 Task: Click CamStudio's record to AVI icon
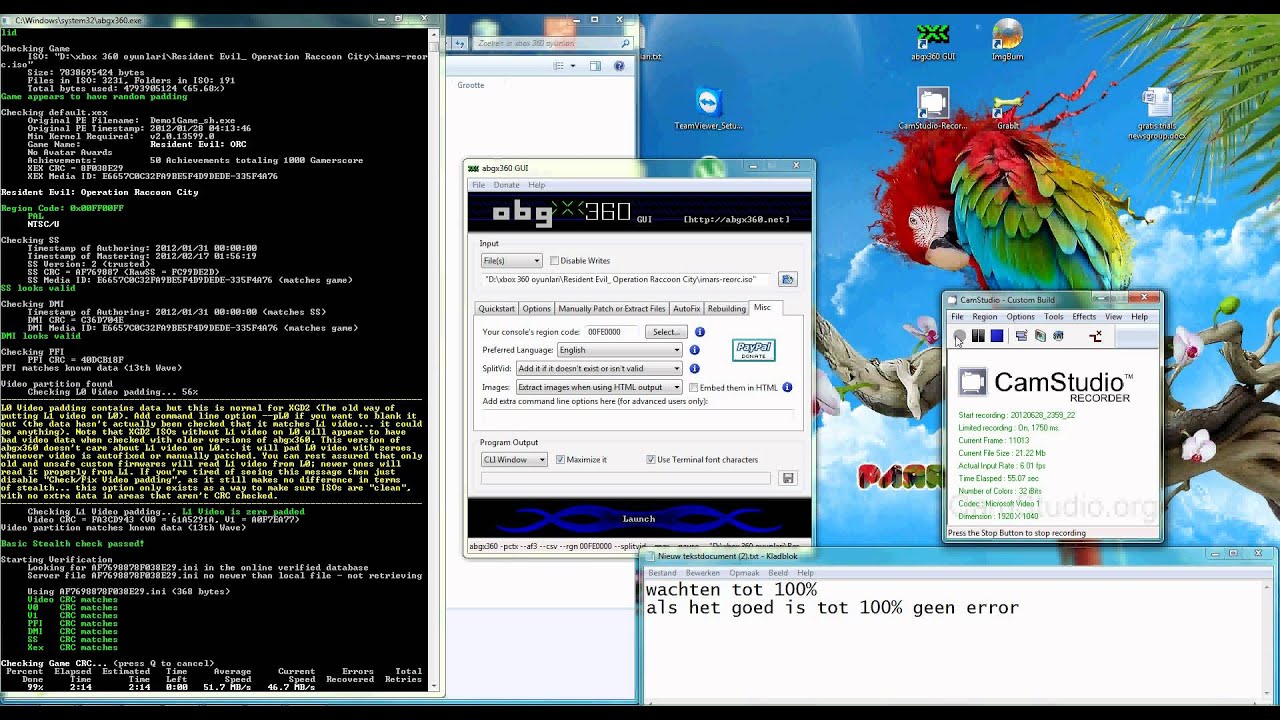[x=1040, y=336]
